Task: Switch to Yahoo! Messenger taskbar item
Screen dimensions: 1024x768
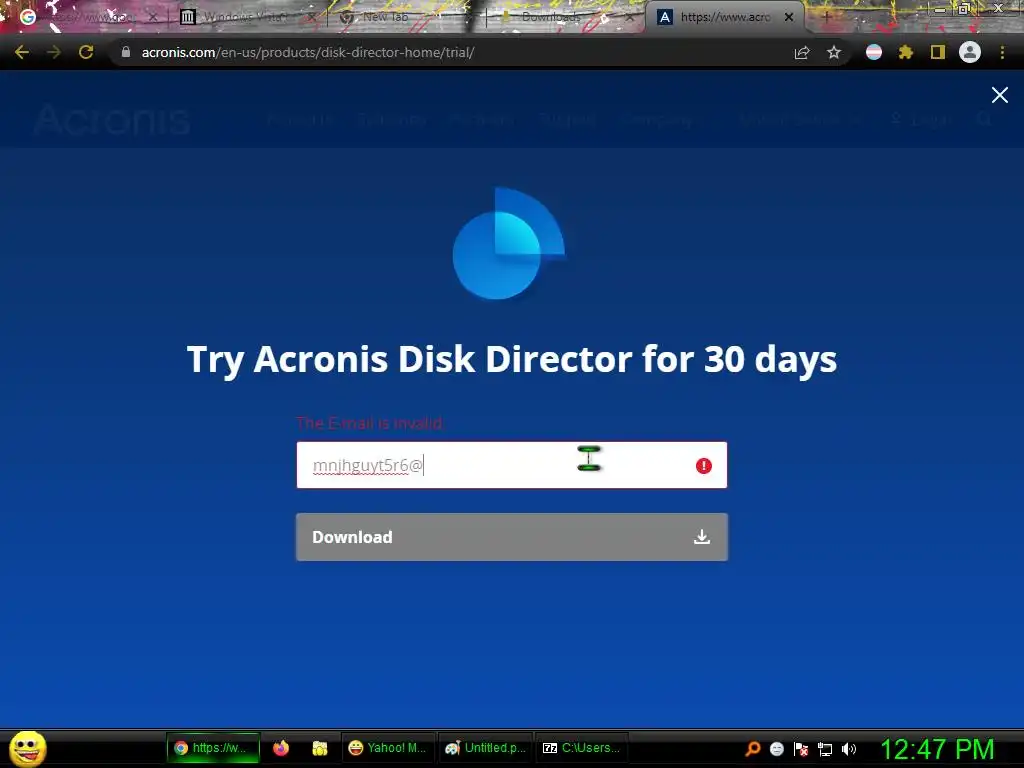Action: point(387,748)
